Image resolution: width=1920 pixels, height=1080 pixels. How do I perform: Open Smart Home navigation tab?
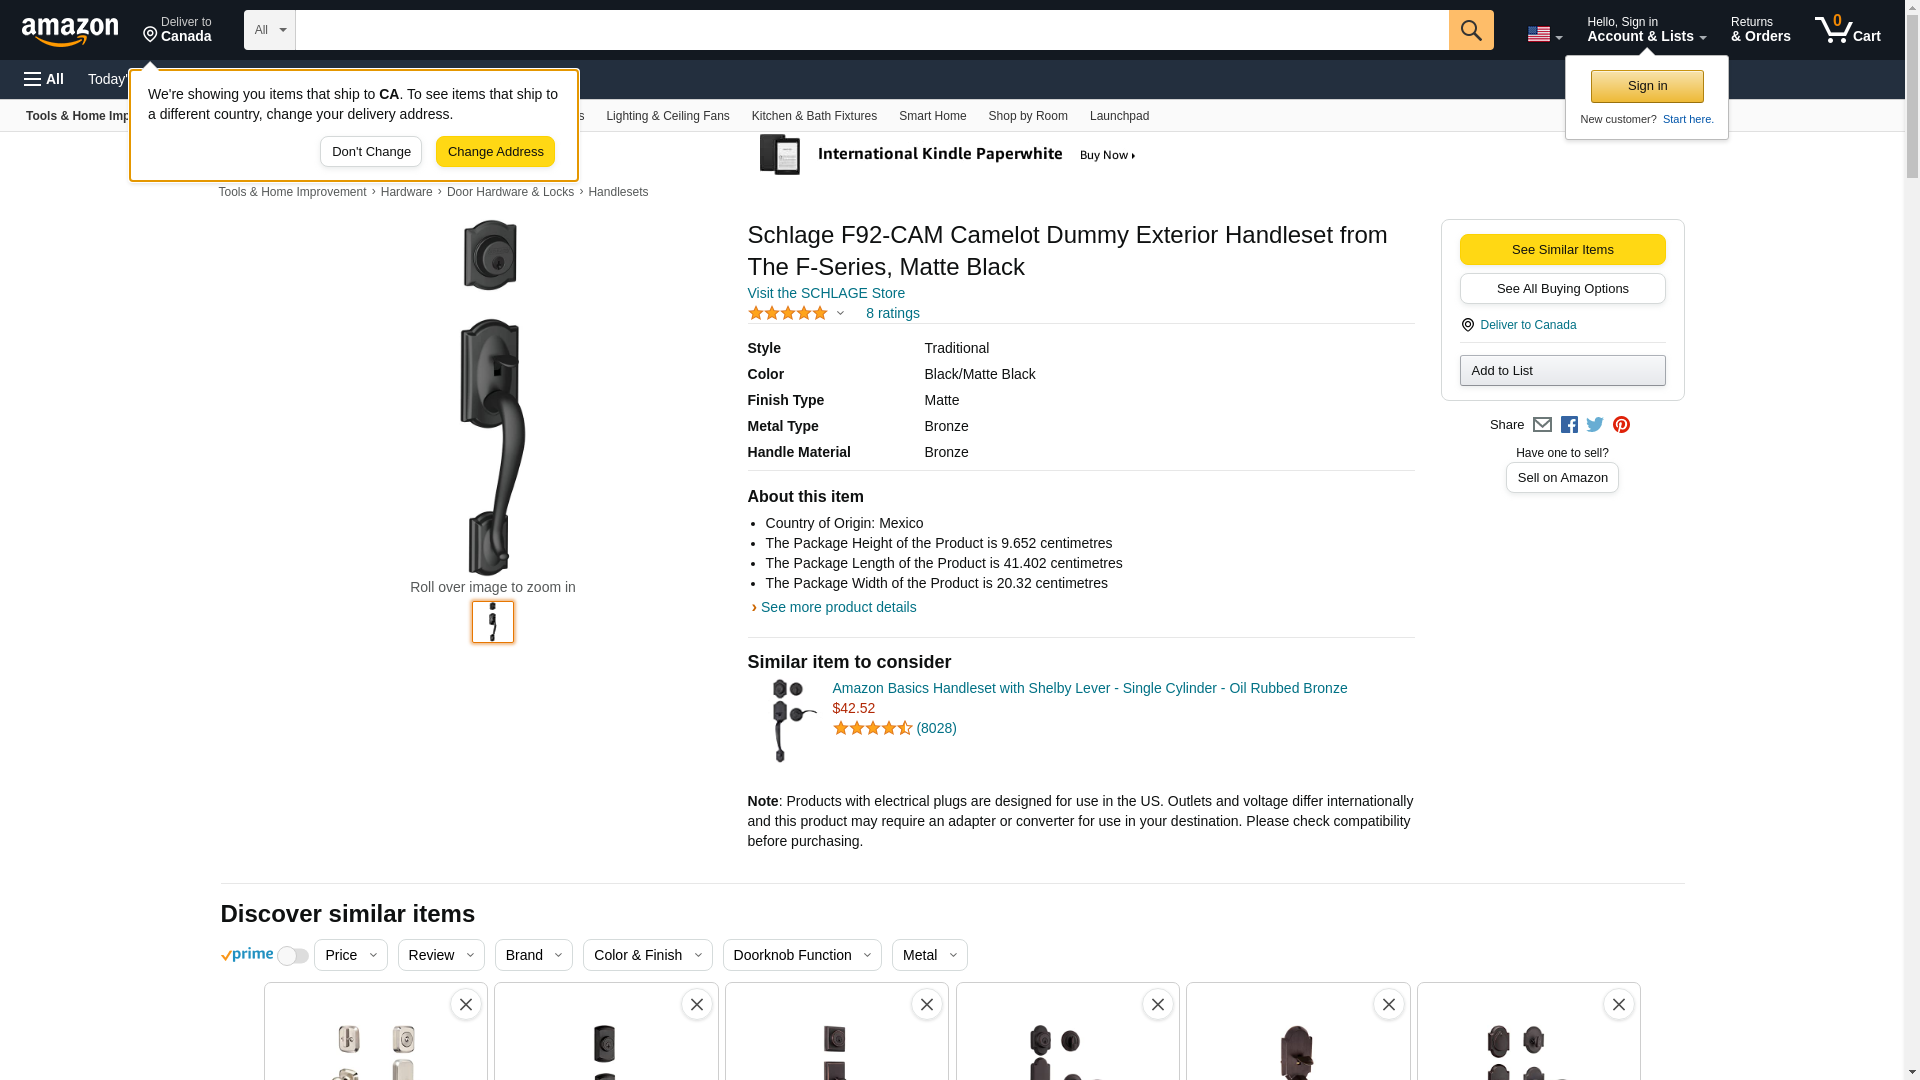point(932,116)
